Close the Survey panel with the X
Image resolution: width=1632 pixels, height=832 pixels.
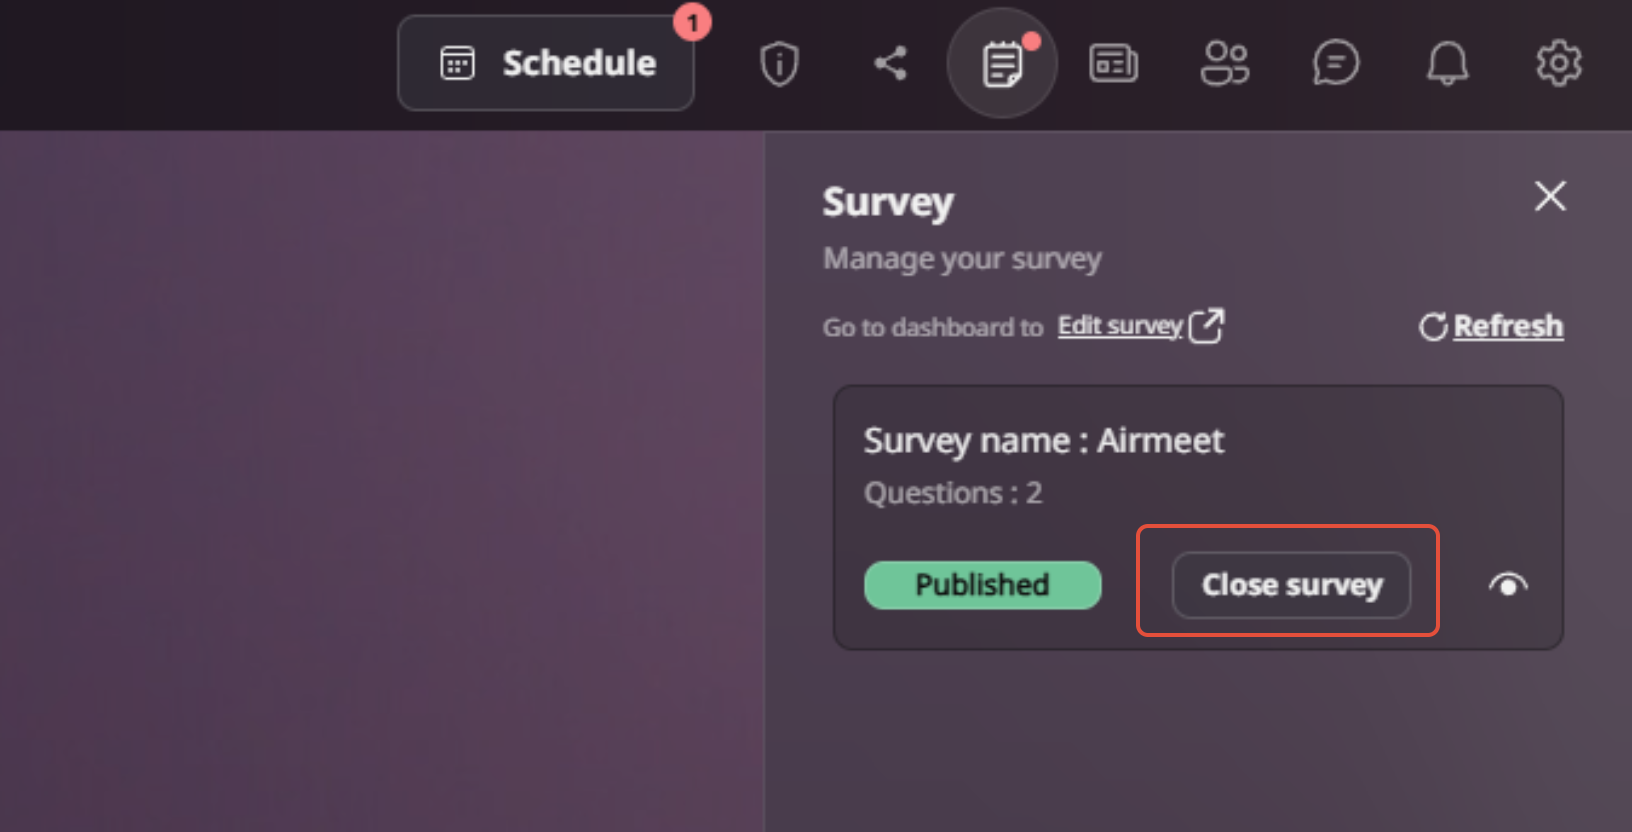[x=1550, y=196]
